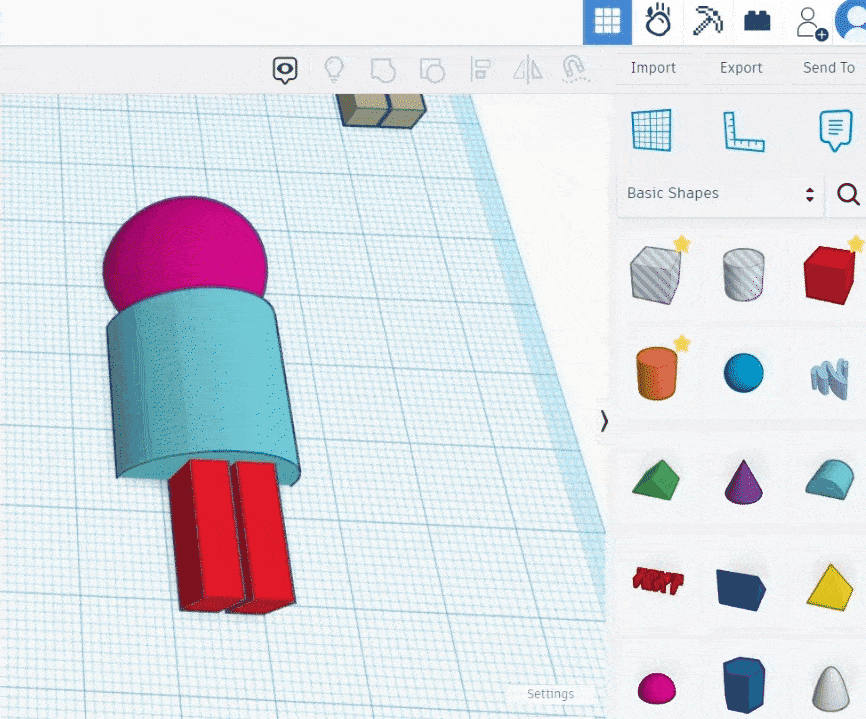Select the teal round-roof body on the workplane
This screenshot has width=866, height=719.
[x=201, y=382]
